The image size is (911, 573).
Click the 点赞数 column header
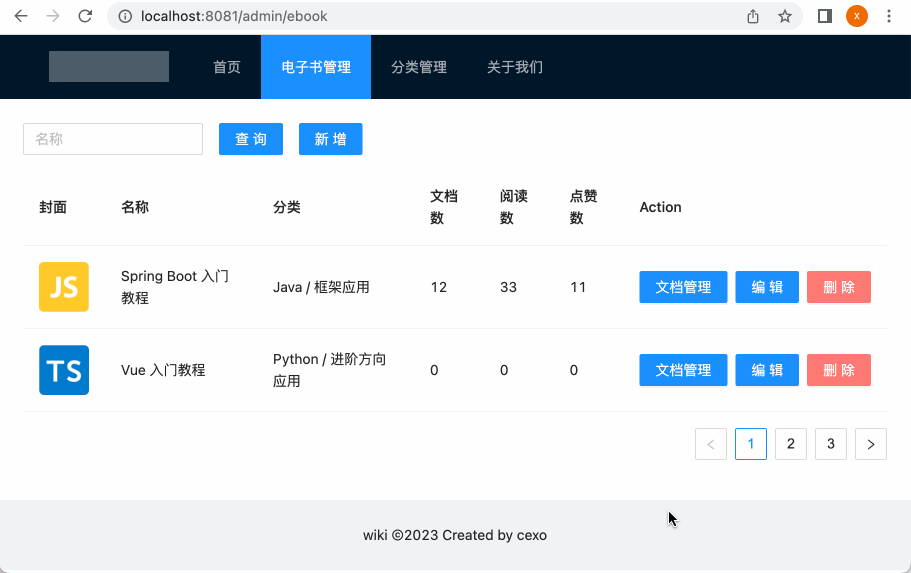coord(583,207)
